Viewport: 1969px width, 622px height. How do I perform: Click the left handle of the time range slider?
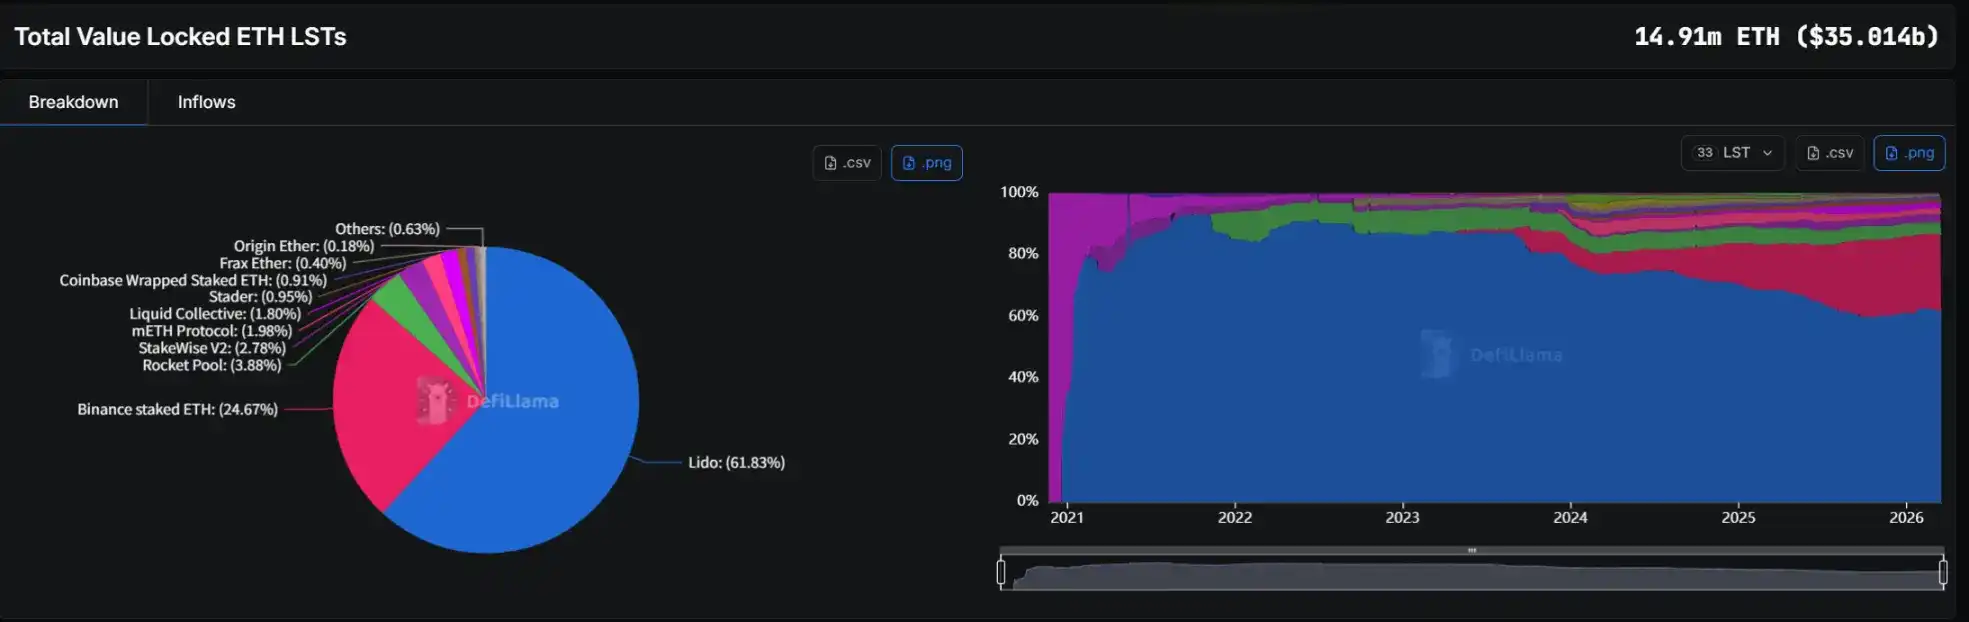[1001, 572]
